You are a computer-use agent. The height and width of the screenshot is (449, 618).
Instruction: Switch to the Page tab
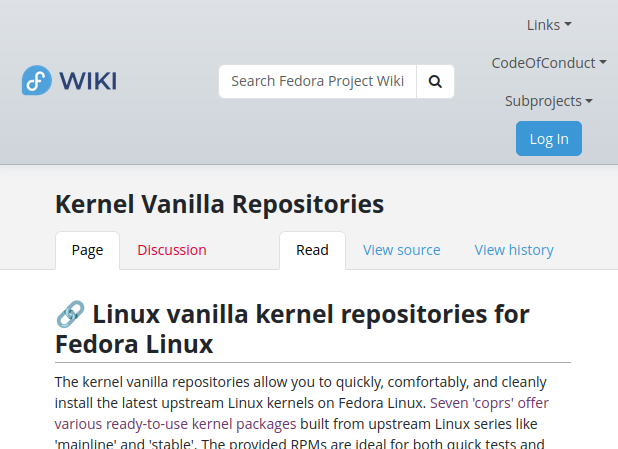coord(87,250)
